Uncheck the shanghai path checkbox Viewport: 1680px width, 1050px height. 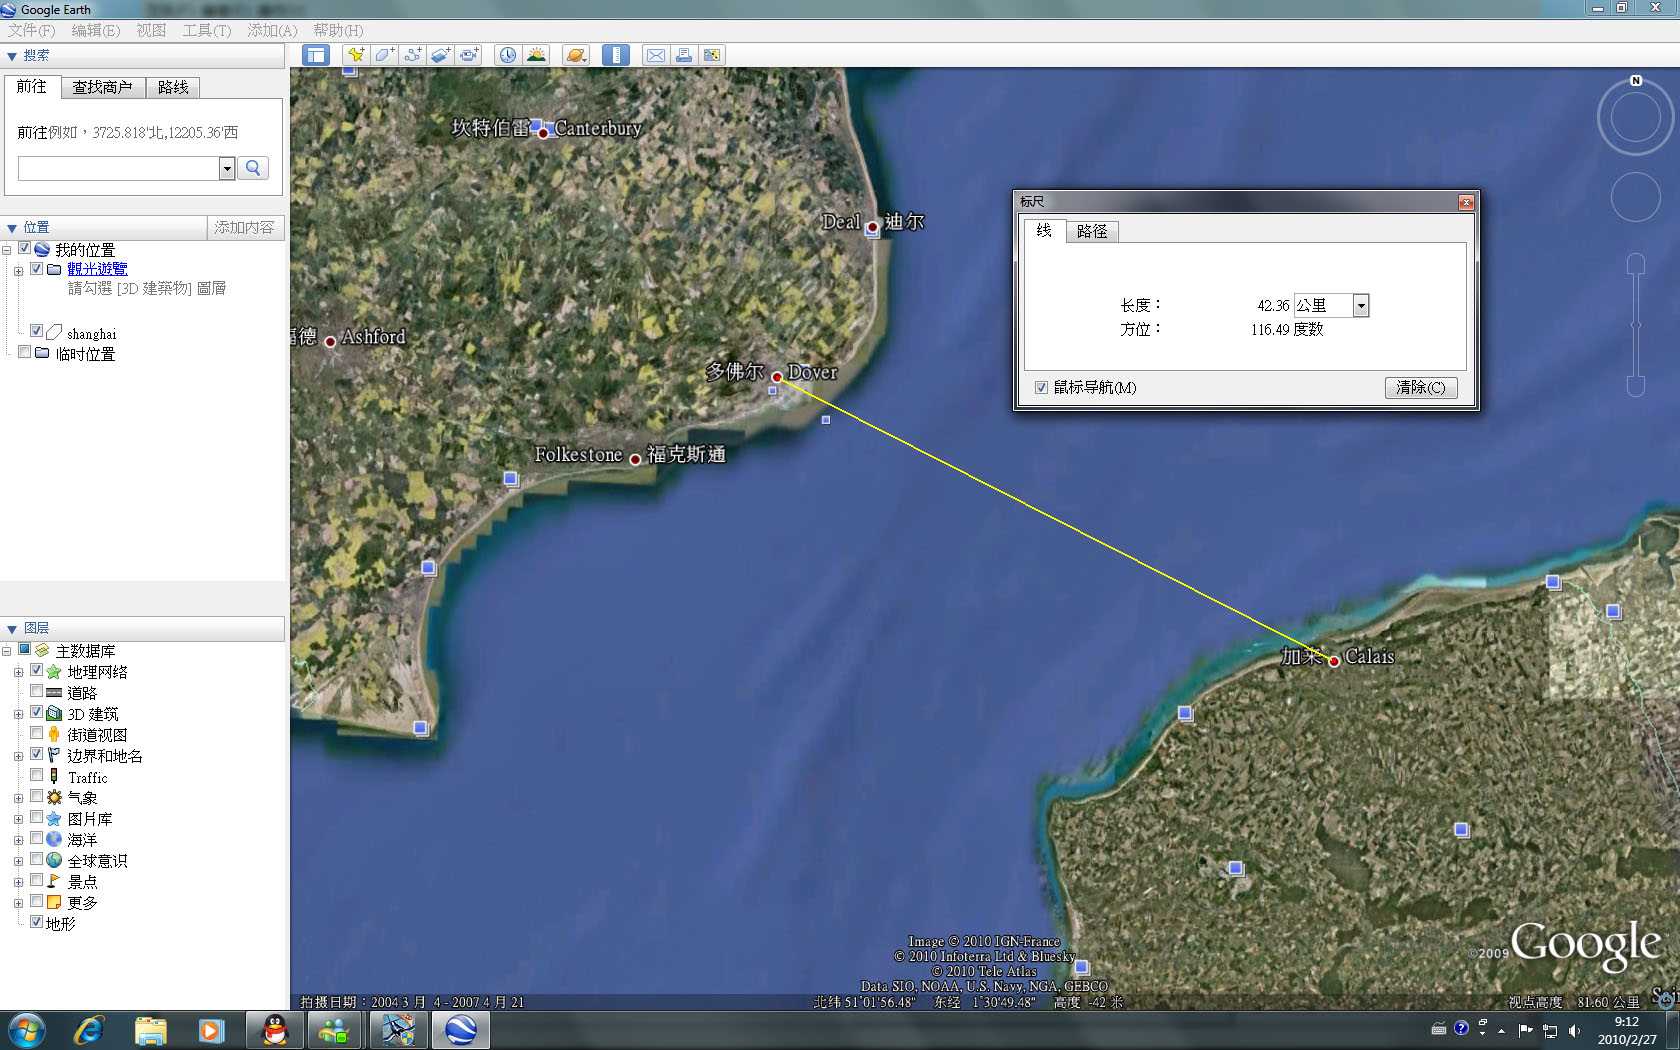click(x=37, y=330)
